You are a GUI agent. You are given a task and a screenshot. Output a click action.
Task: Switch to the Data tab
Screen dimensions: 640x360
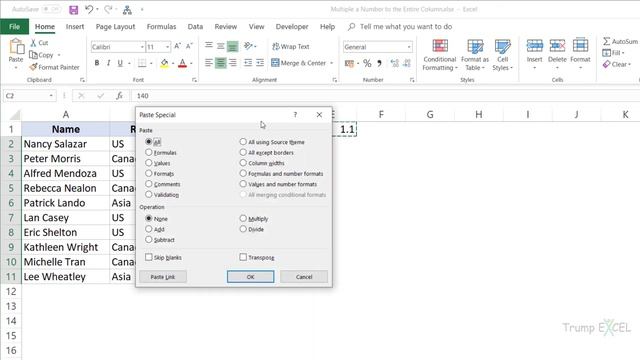[195, 27]
